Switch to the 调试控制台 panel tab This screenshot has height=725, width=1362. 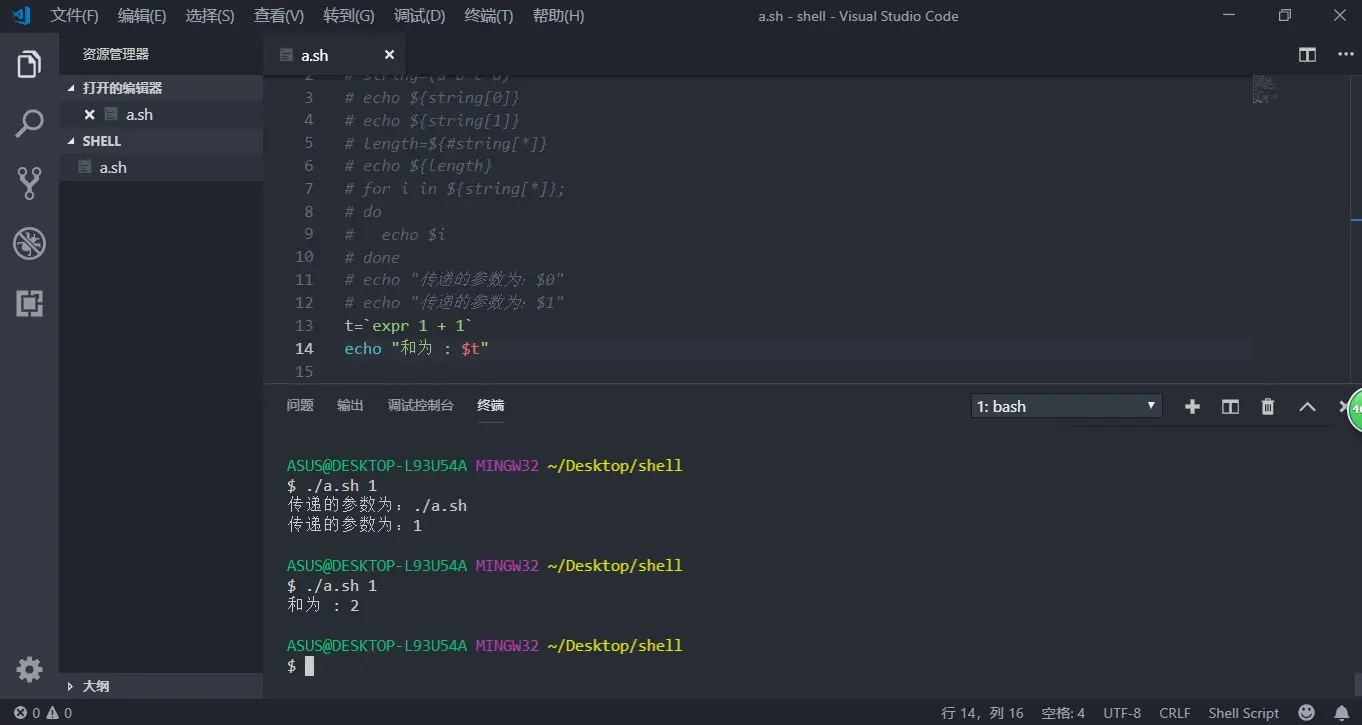click(420, 405)
